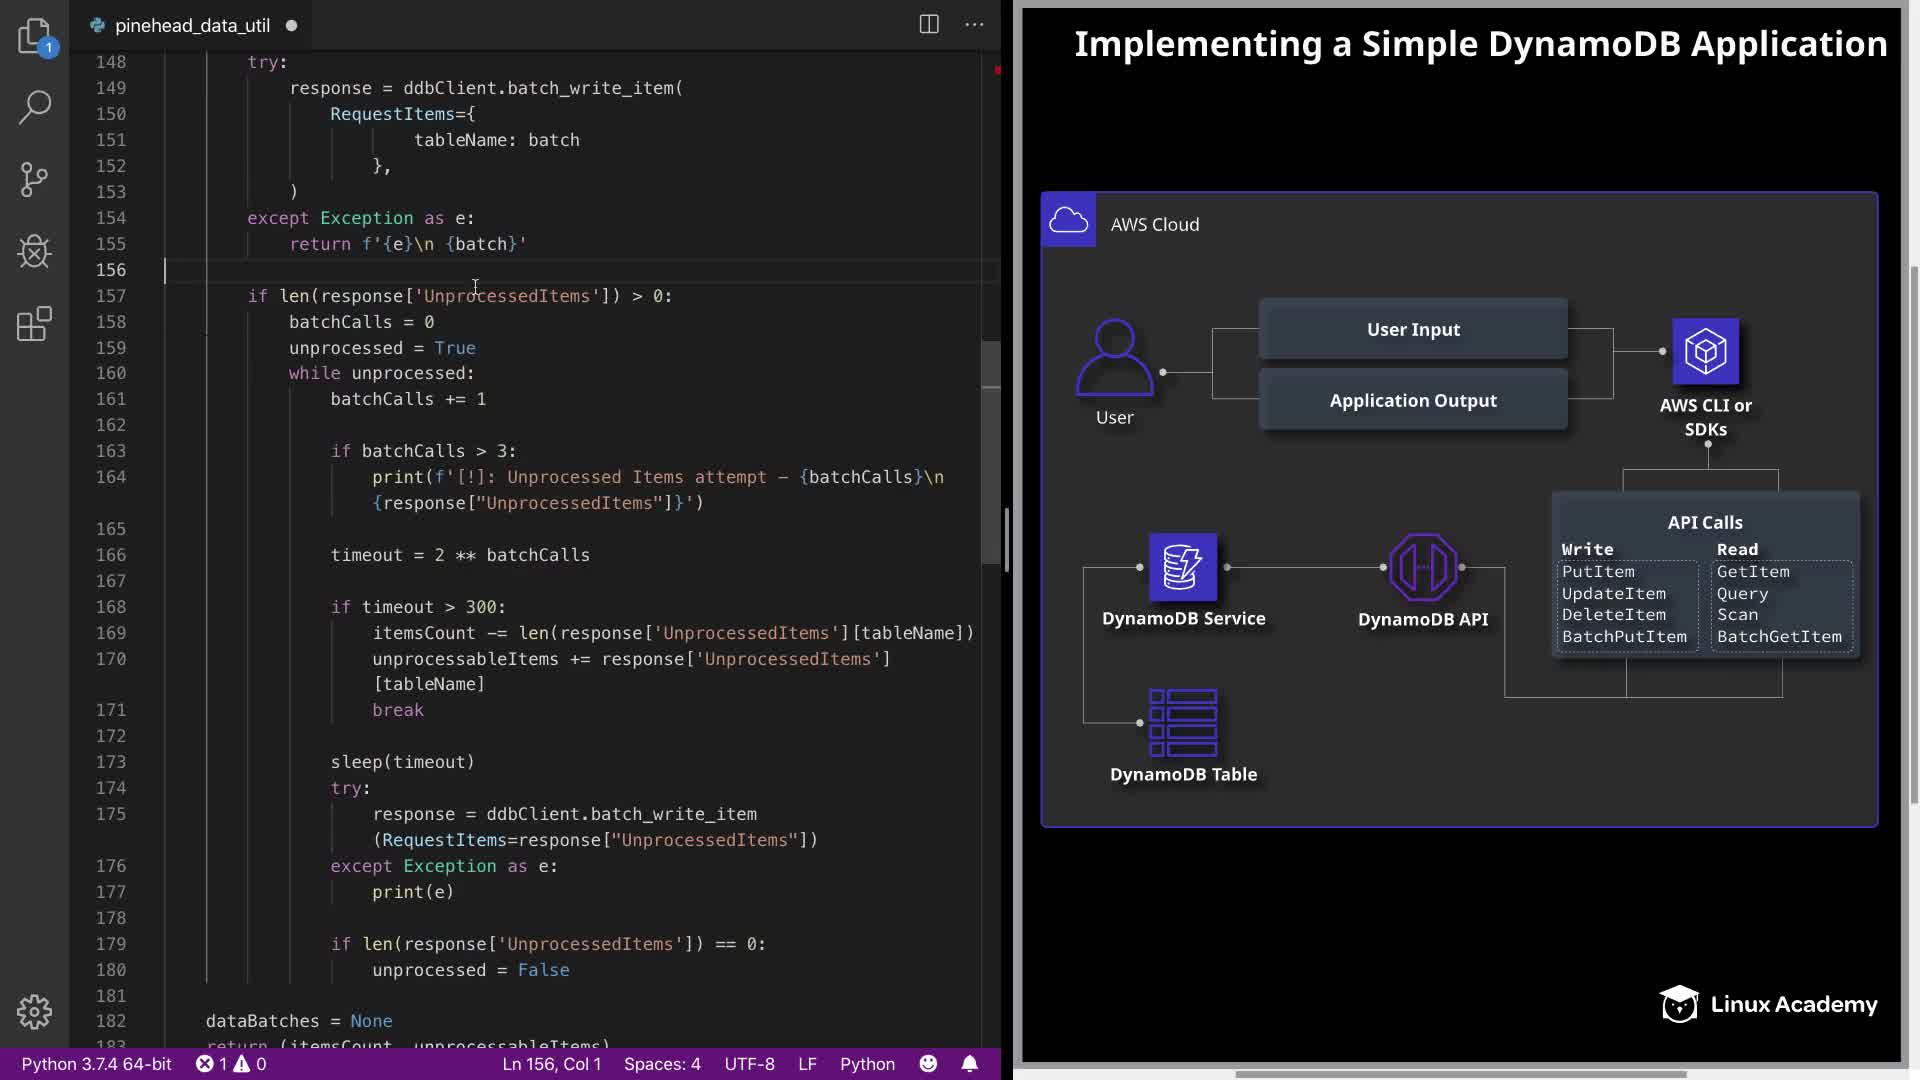The image size is (1920, 1080).
Task: Change indentation via Spaces: 4
Action: pos(662,1064)
